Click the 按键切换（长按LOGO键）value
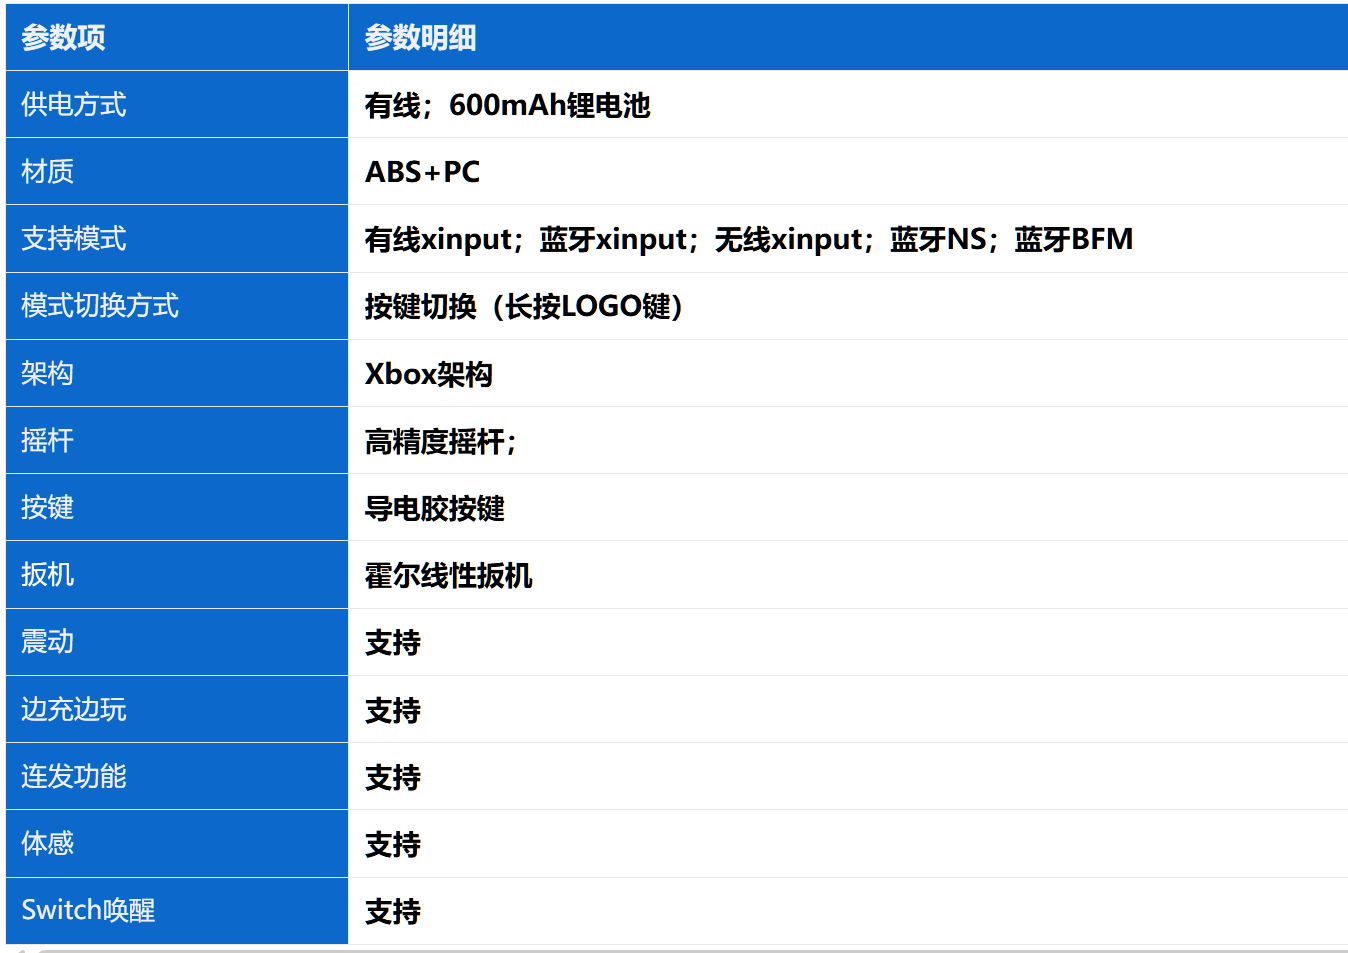The image size is (1348, 953). (523, 306)
